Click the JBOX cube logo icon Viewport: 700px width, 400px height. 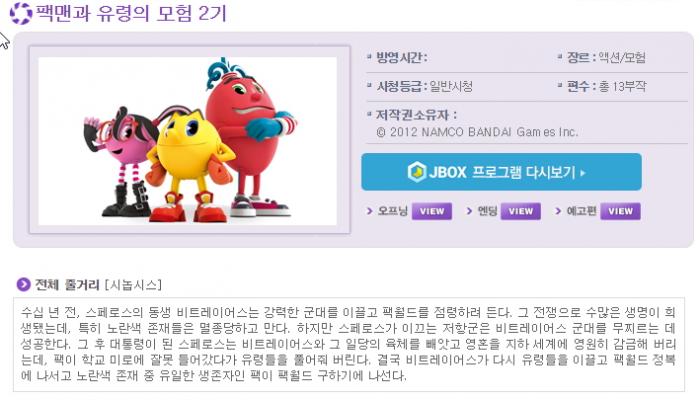(417, 172)
